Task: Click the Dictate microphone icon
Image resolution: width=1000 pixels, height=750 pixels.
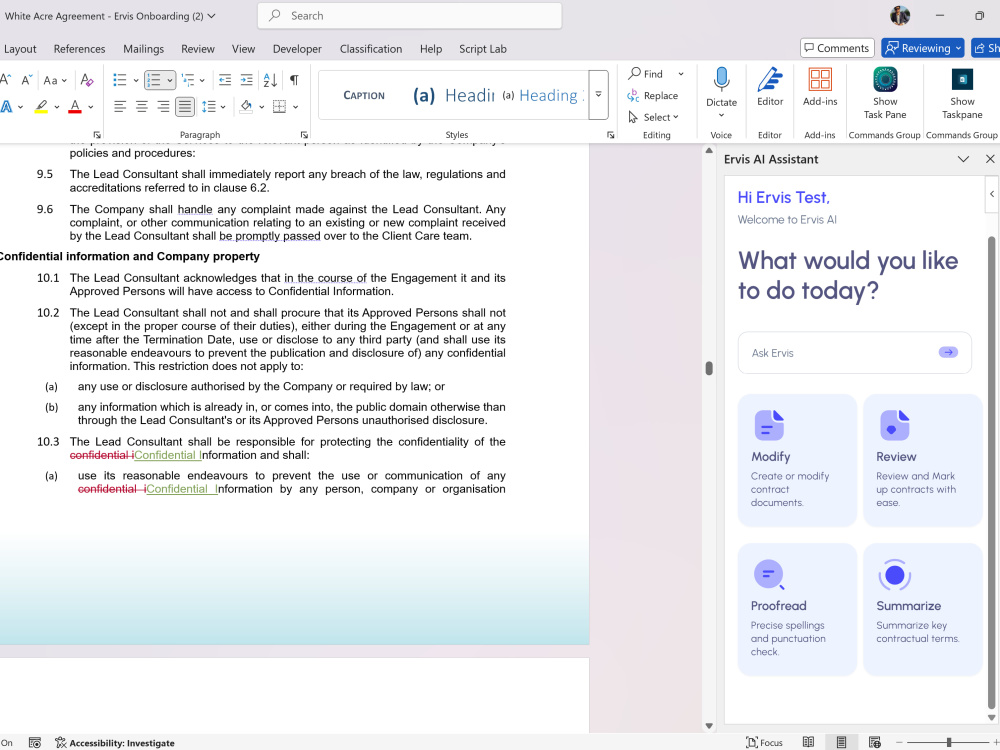Action: click(x=721, y=80)
